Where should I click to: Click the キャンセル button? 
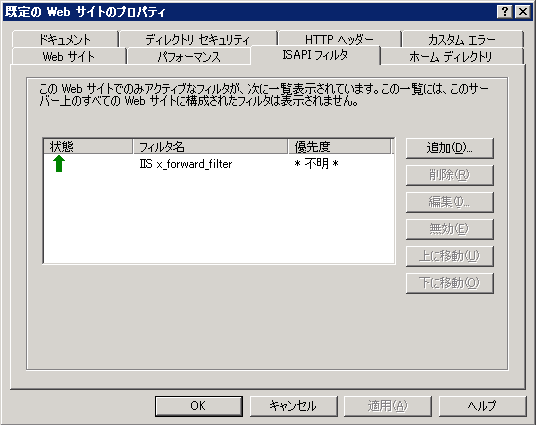[x=293, y=406]
